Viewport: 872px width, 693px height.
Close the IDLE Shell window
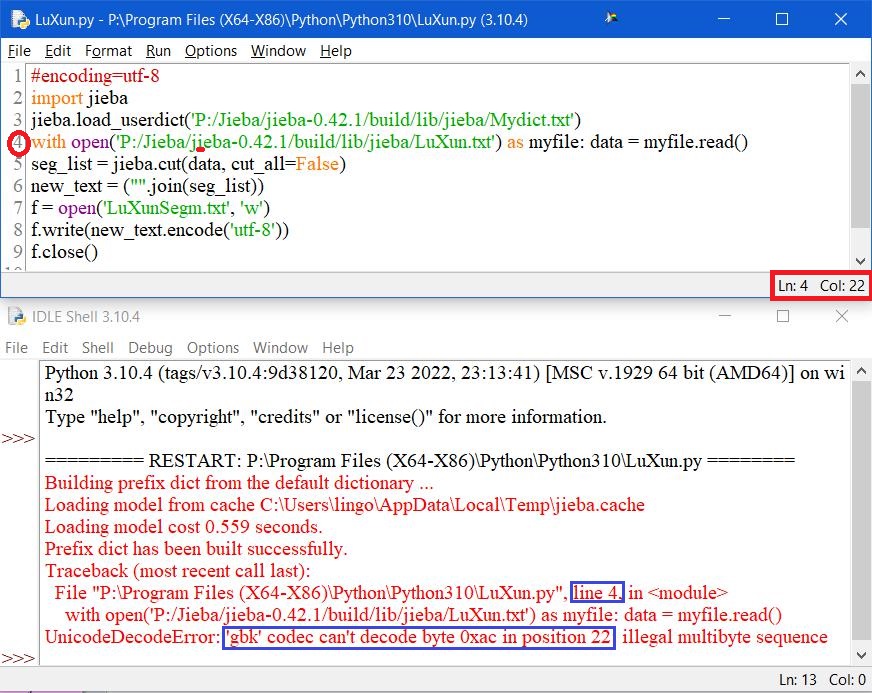[x=842, y=316]
